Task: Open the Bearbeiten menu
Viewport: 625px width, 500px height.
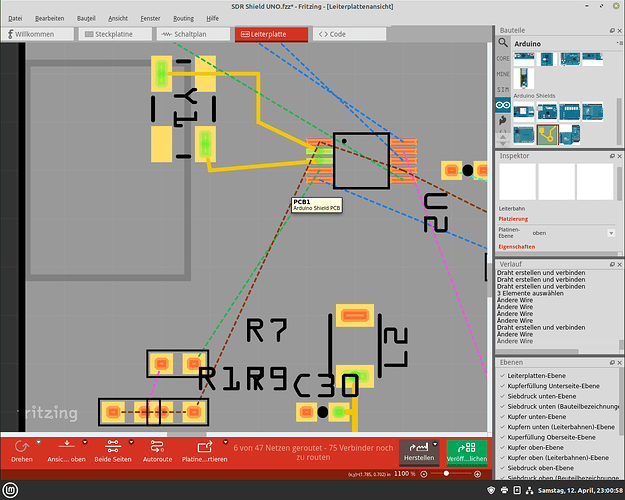Action: tap(49, 18)
